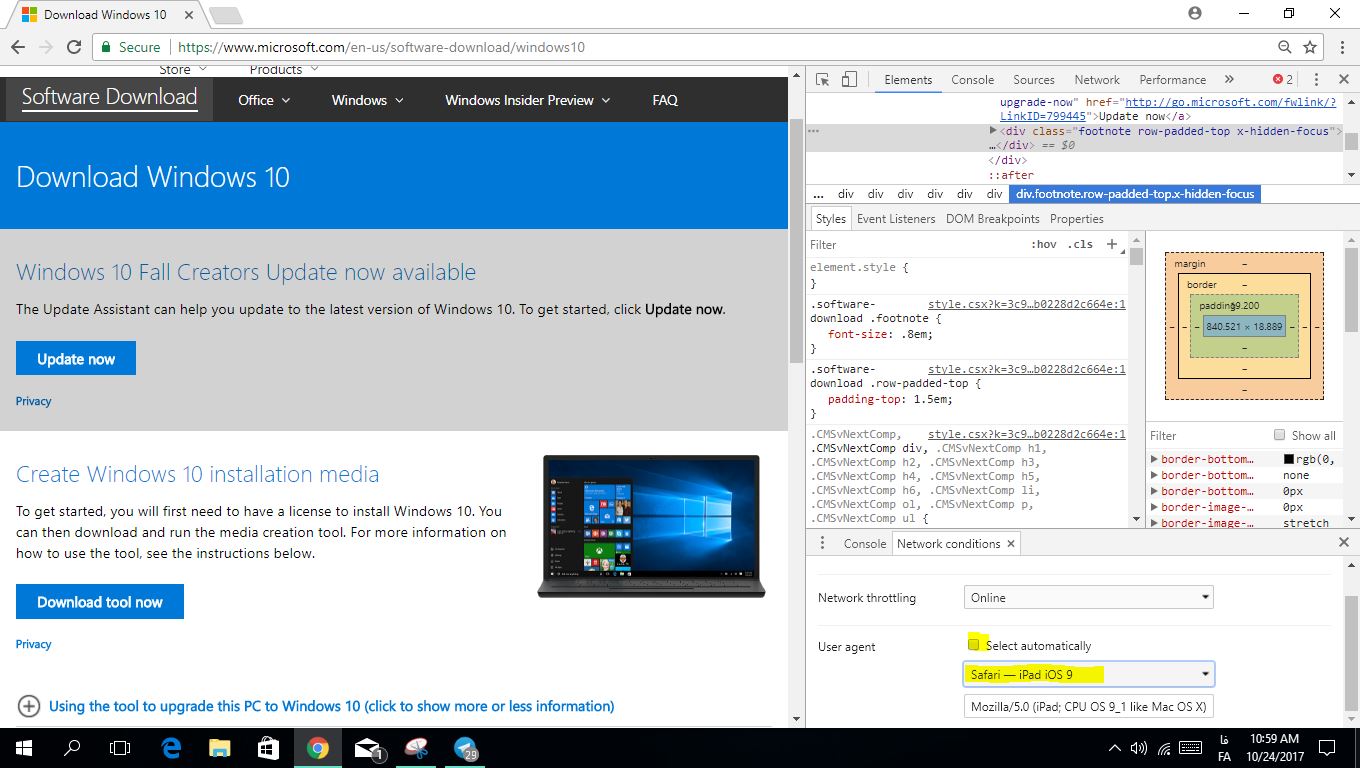Click the Download tool now button
This screenshot has height=768, width=1360.
pyautogui.click(x=100, y=602)
